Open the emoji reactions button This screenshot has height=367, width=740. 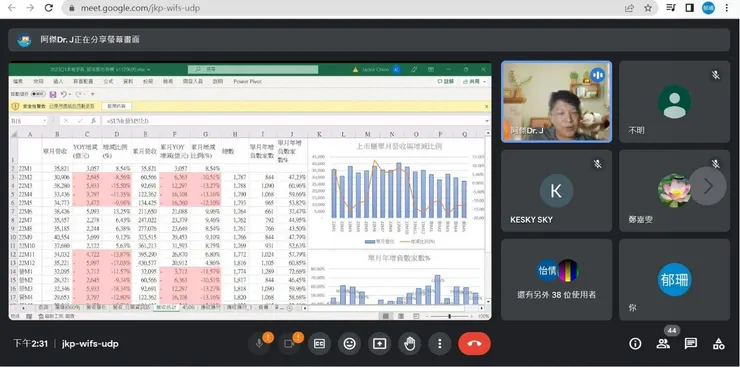coord(350,344)
